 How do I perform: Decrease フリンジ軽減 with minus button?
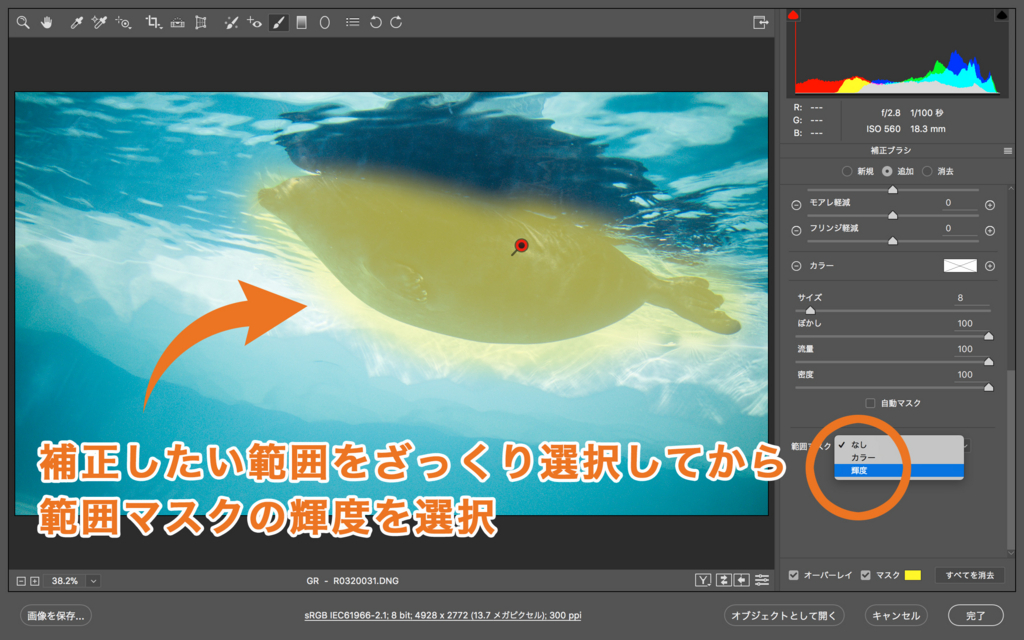(x=796, y=231)
